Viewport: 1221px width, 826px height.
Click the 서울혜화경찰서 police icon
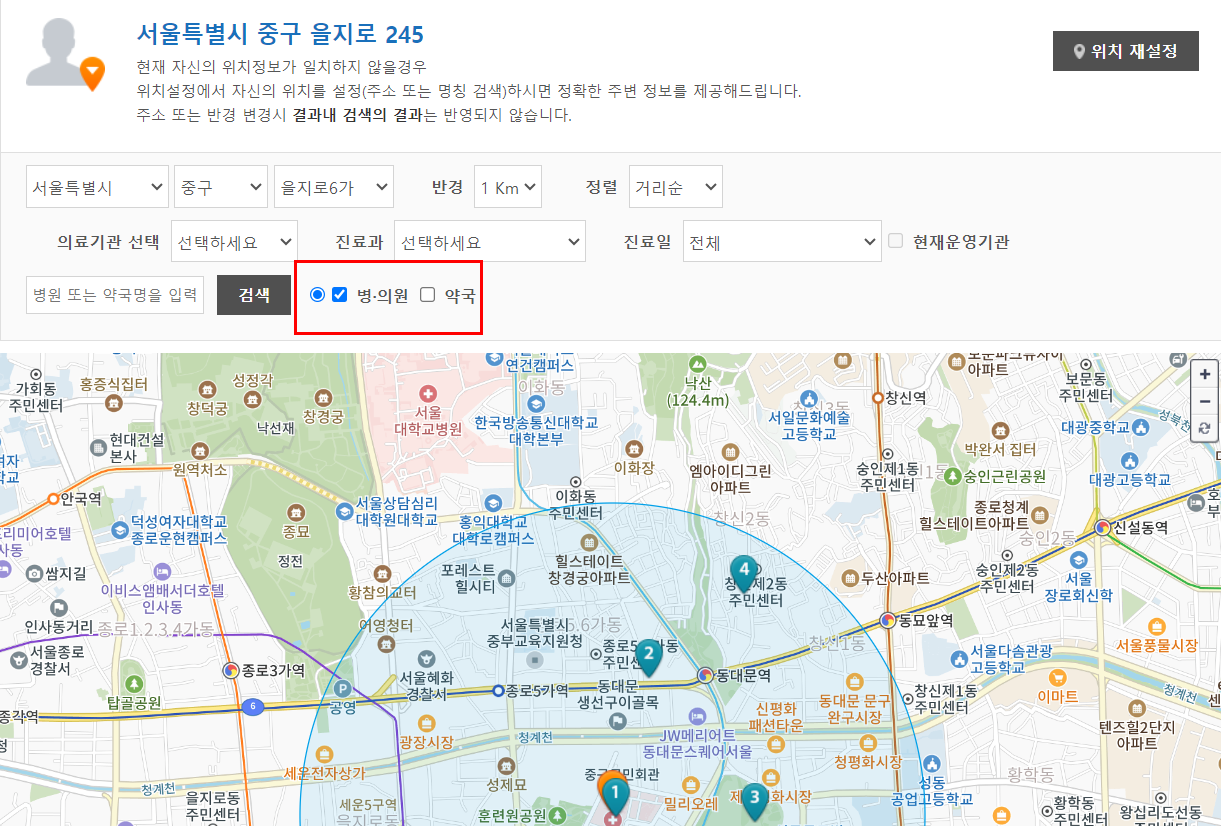click(x=427, y=658)
